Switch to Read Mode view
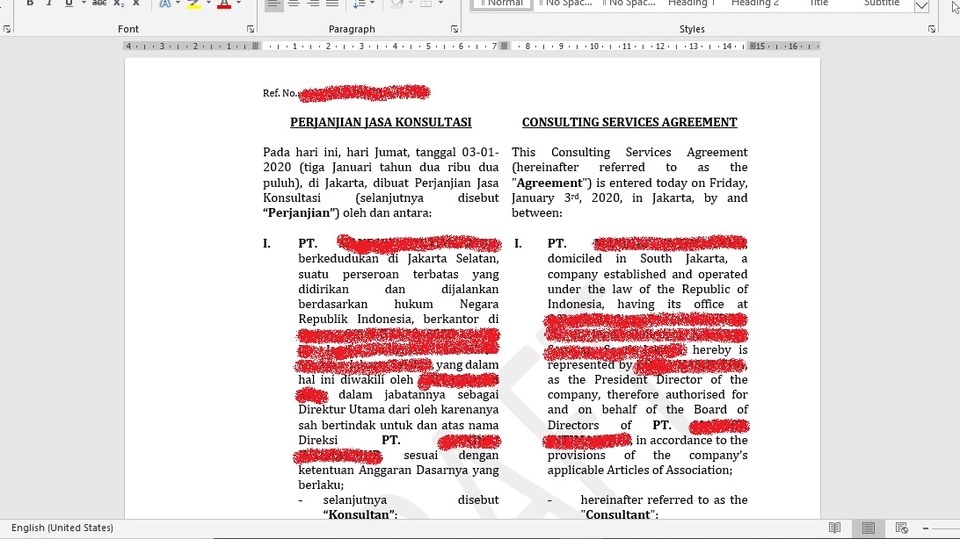This screenshot has width=960, height=539. [x=834, y=527]
